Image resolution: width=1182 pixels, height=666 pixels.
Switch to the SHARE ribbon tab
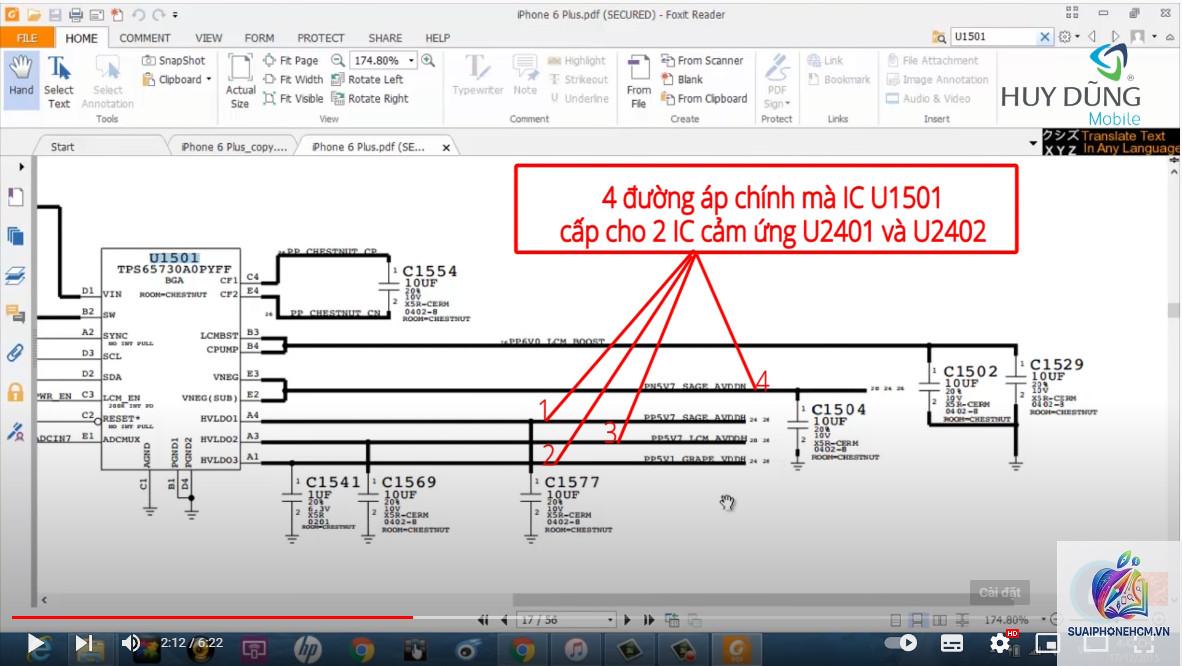point(385,38)
